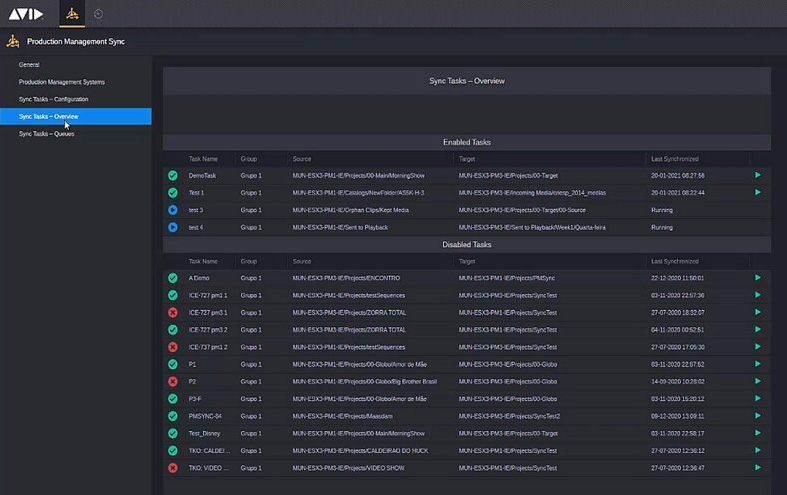Run the DemoTask sync task
The image size is (787, 495).
(x=758, y=175)
